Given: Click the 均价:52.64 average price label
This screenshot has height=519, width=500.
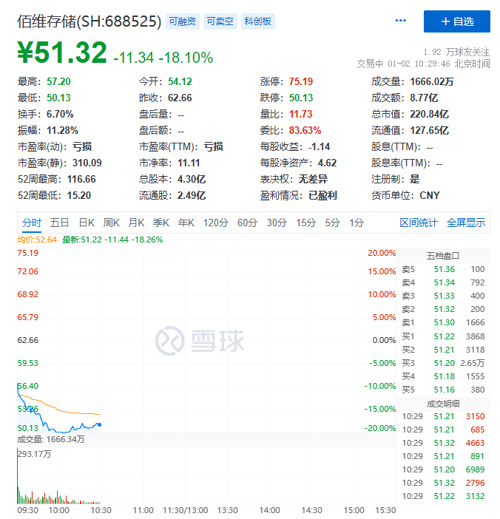Looking at the screenshot, I should [x=37, y=240].
